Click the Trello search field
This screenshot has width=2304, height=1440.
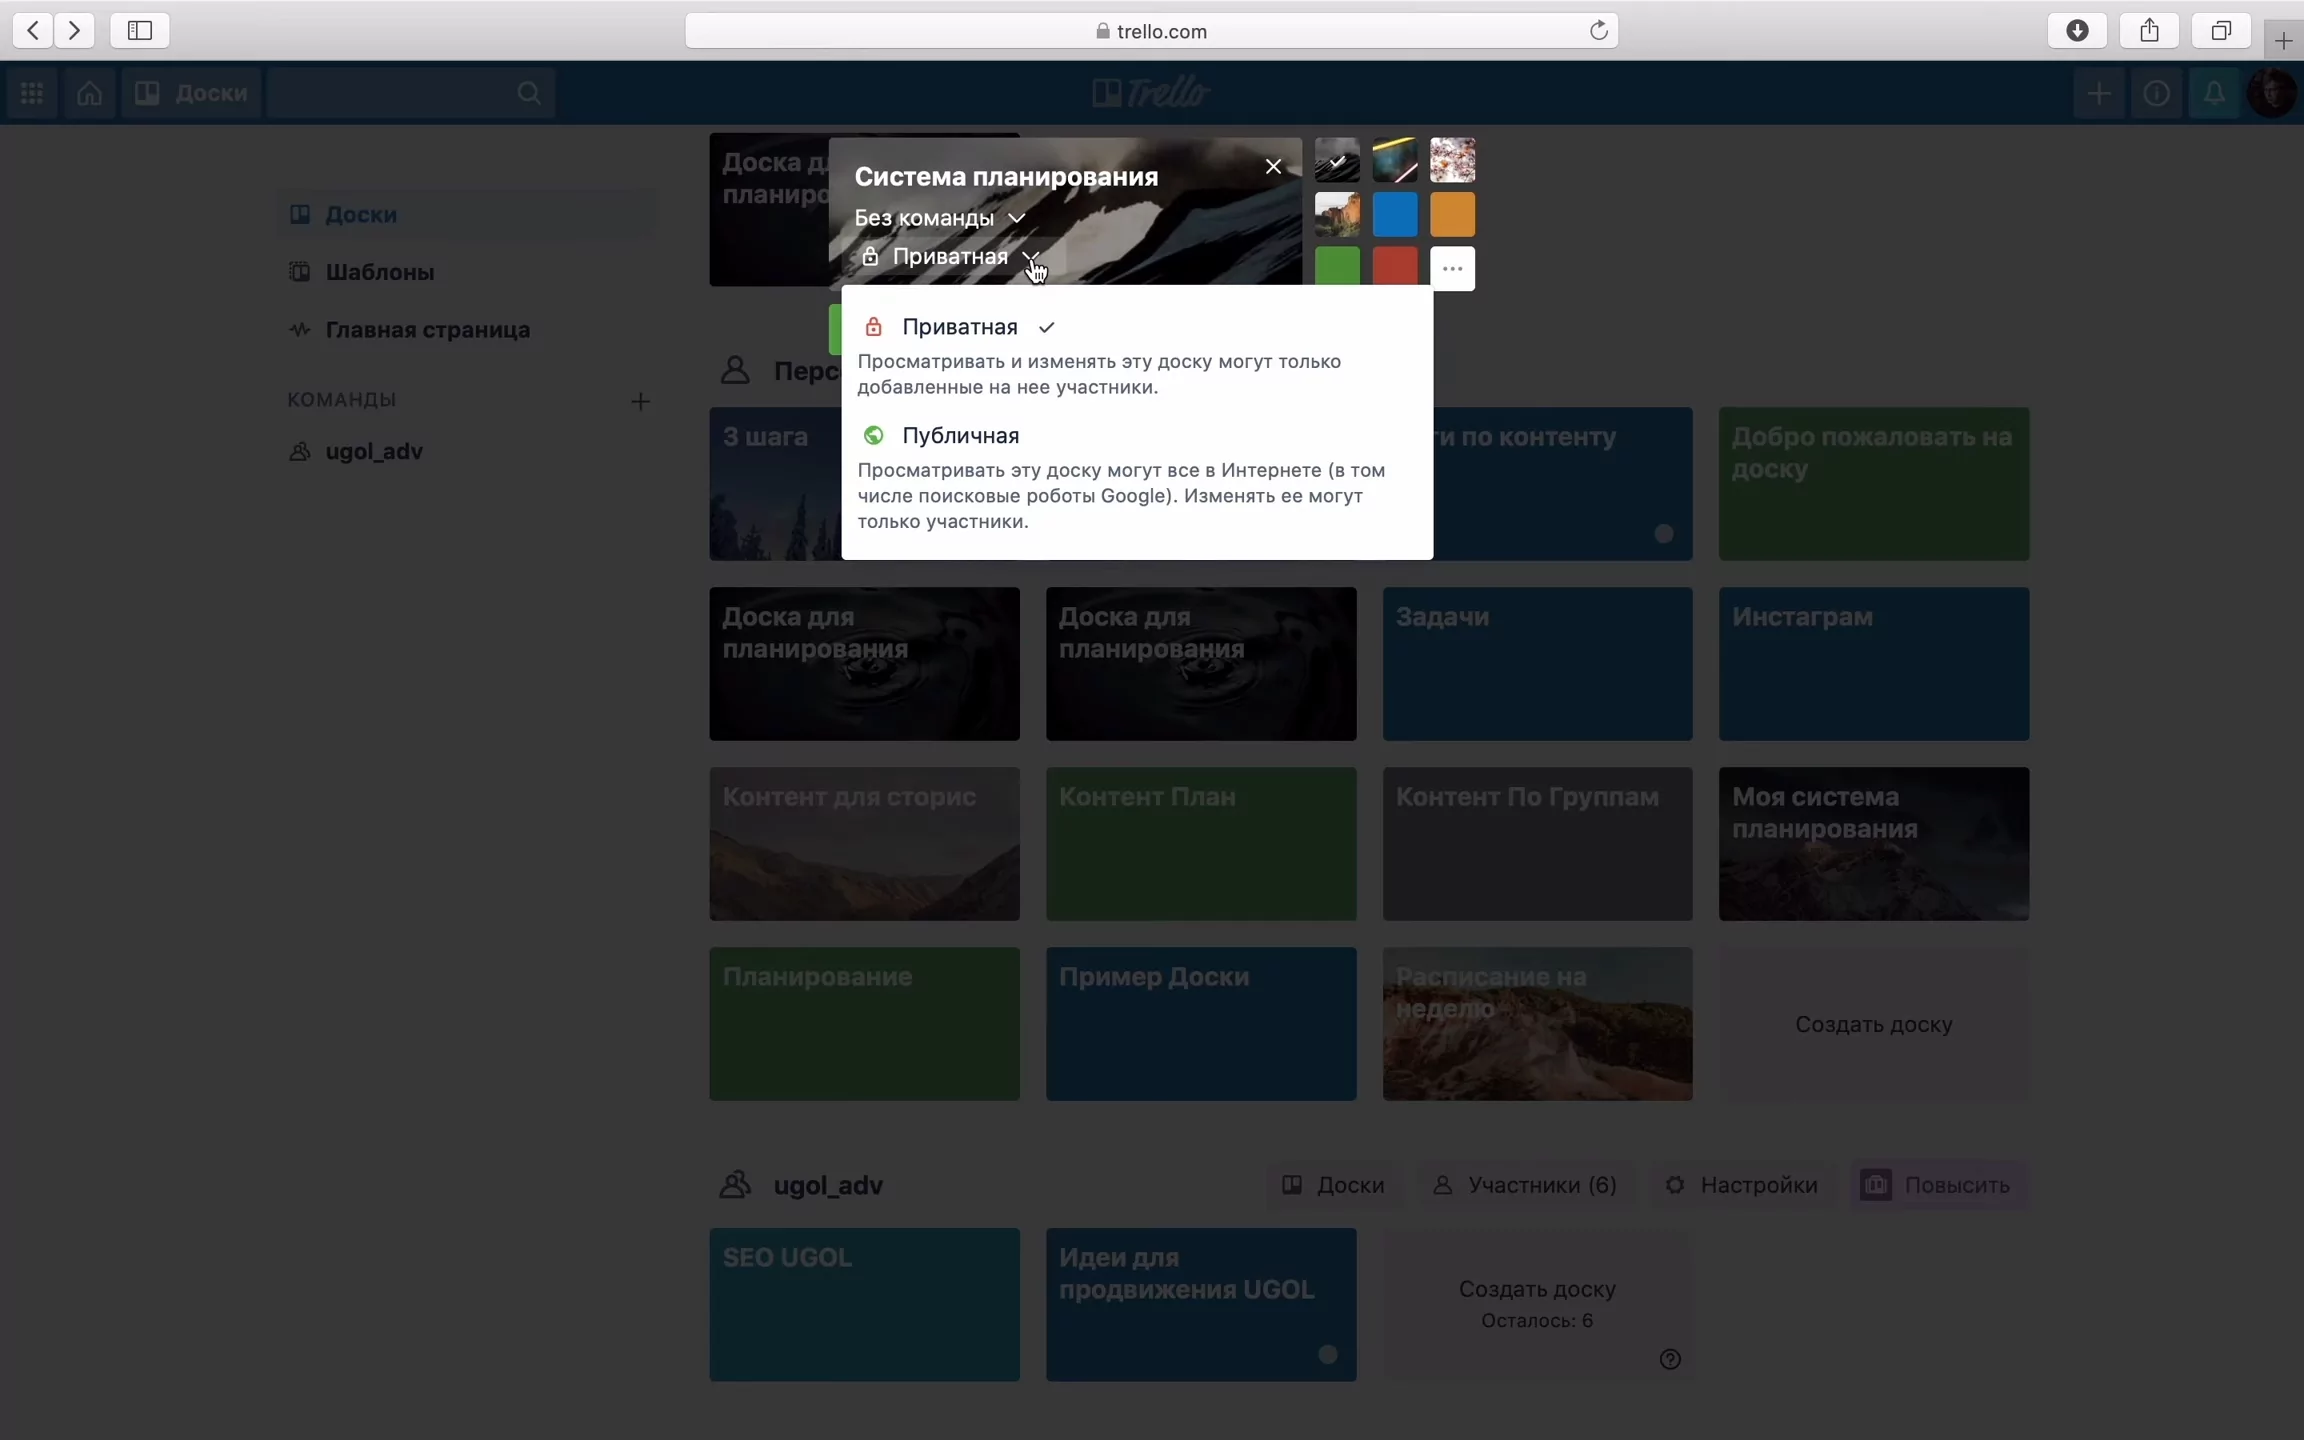coord(410,93)
